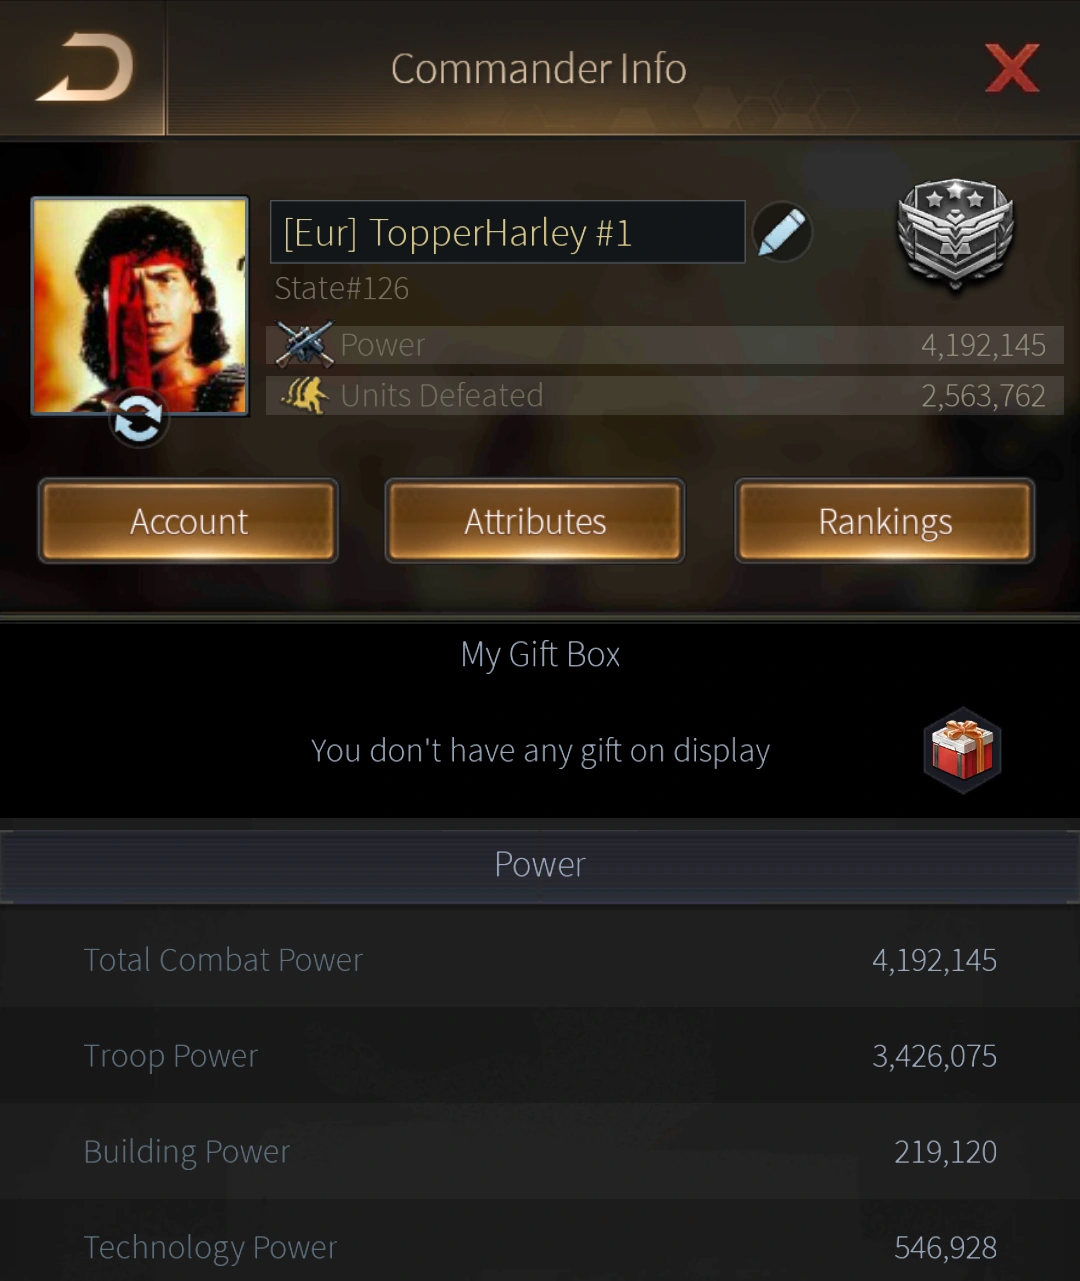Viewport: 1080px width, 1281px height.
Task: Select the Total Combat Power row
Action: pyautogui.click(x=540, y=960)
